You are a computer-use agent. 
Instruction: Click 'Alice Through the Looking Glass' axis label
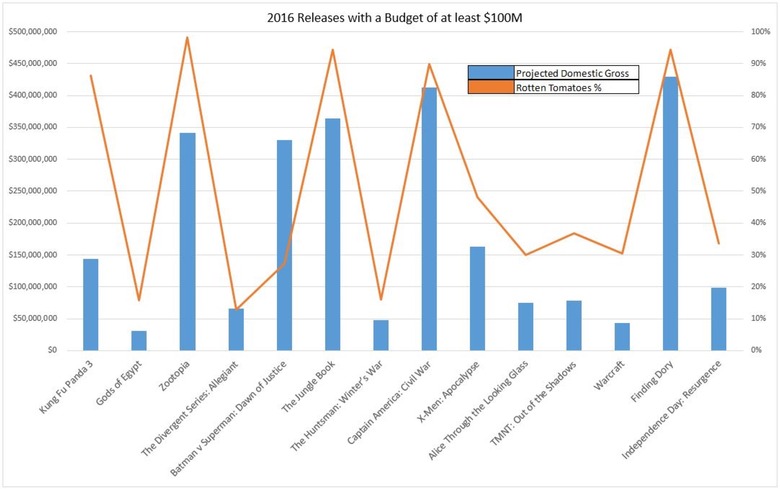coord(478,410)
